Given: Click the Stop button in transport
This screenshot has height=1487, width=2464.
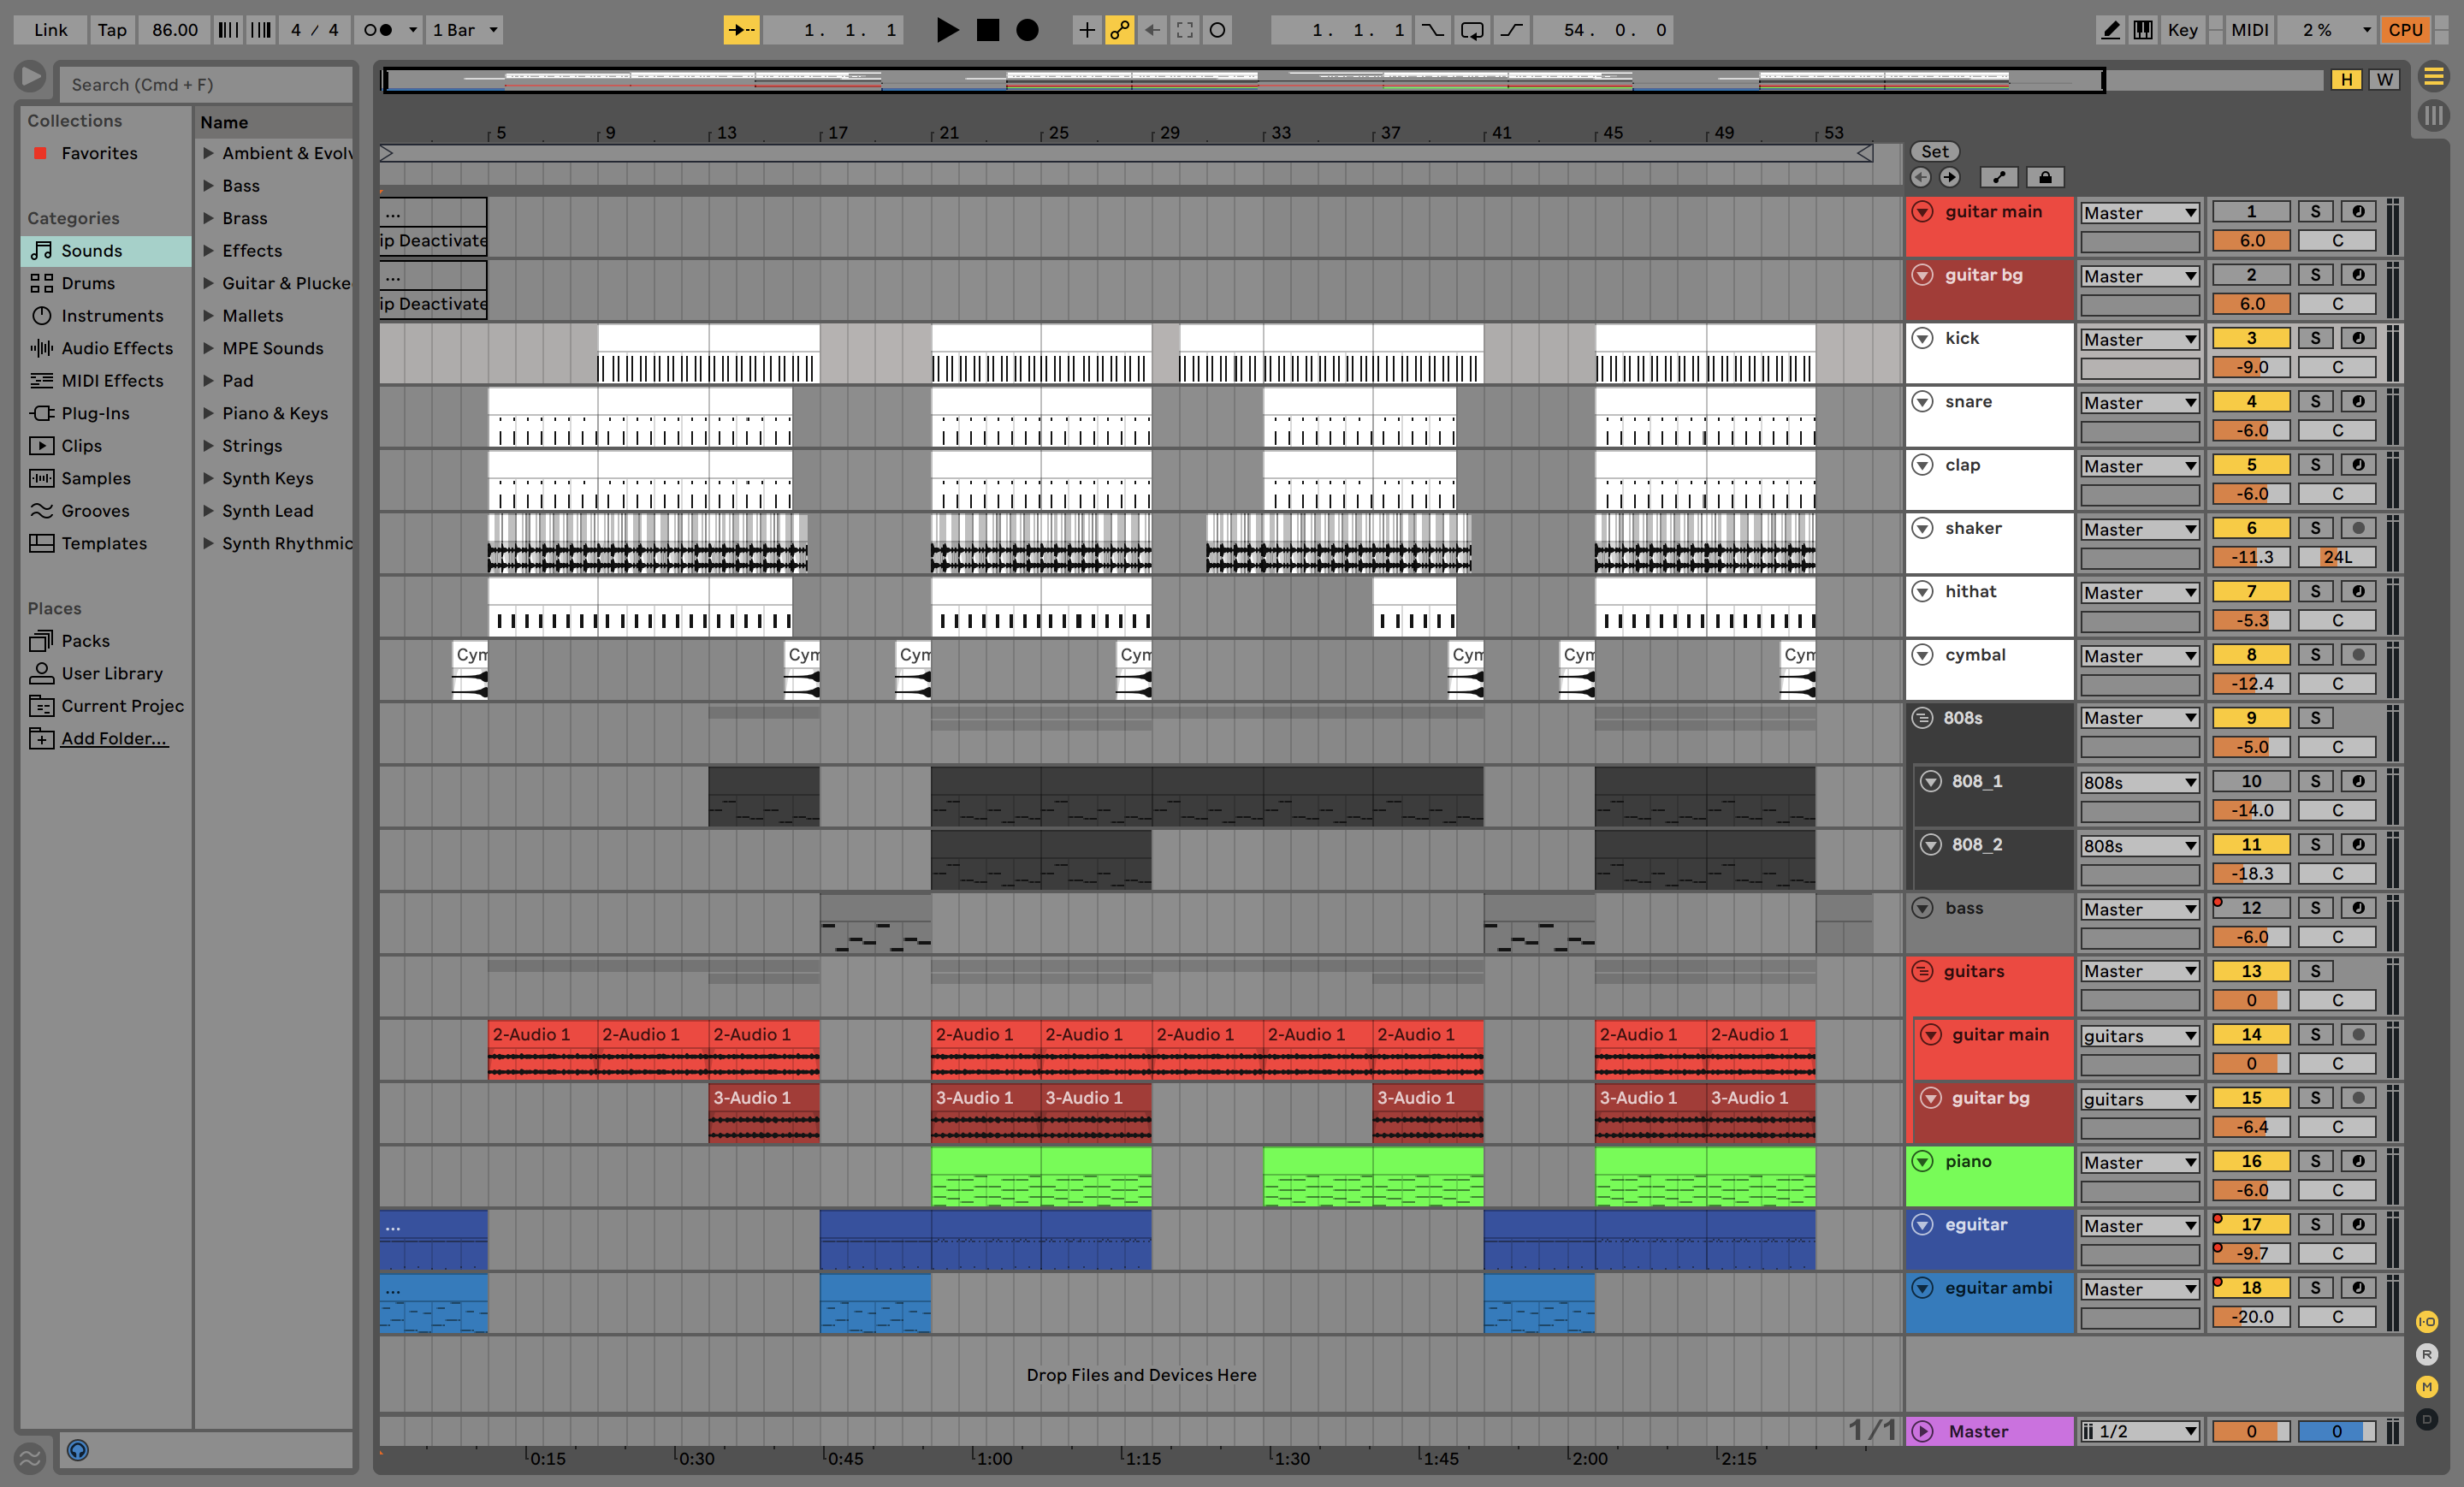Looking at the screenshot, I should coord(987,30).
